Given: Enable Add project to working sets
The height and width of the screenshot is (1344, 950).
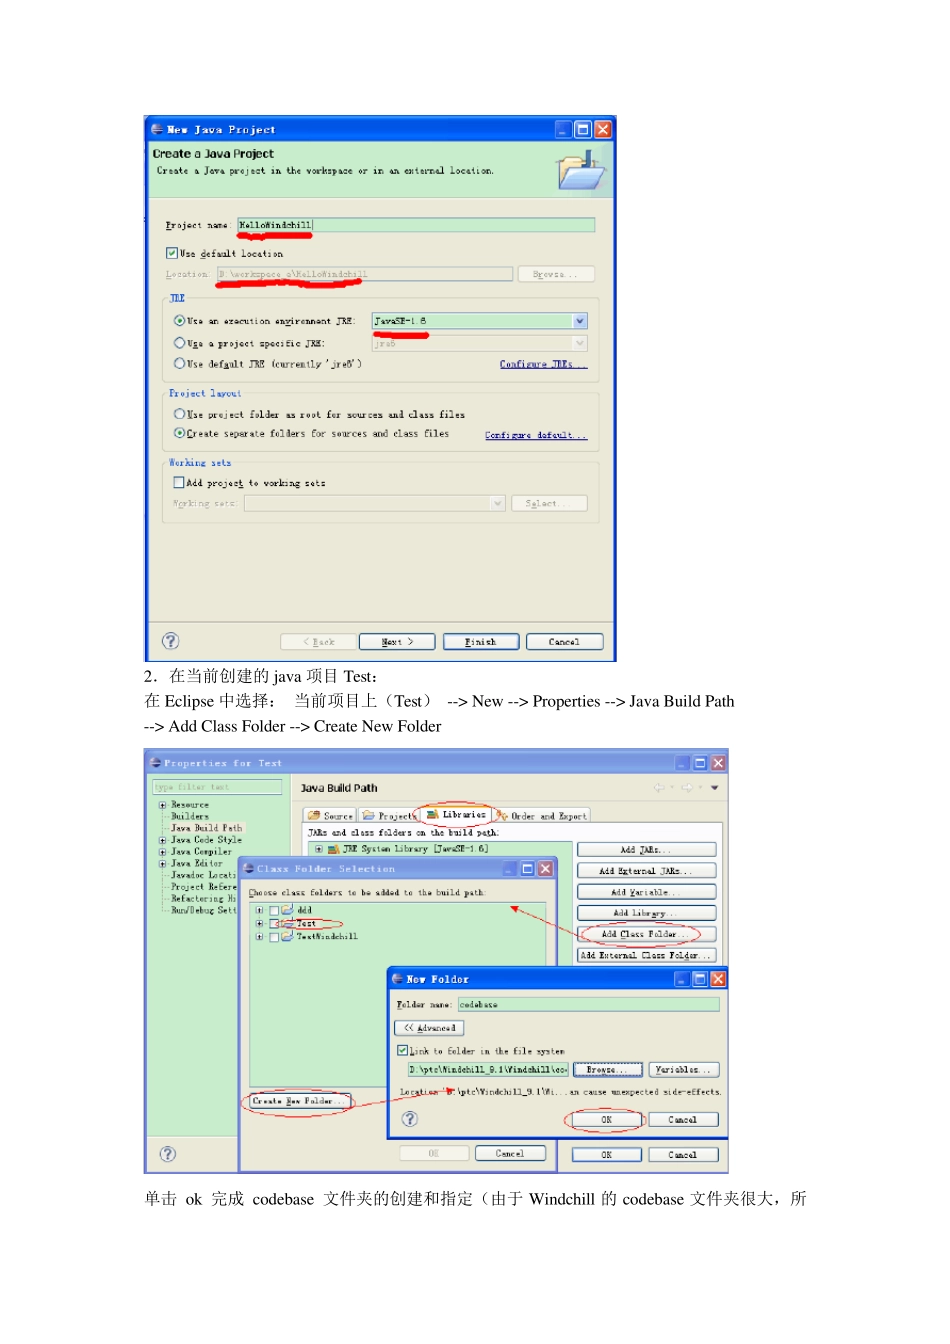Looking at the screenshot, I should [x=179, y=482].
